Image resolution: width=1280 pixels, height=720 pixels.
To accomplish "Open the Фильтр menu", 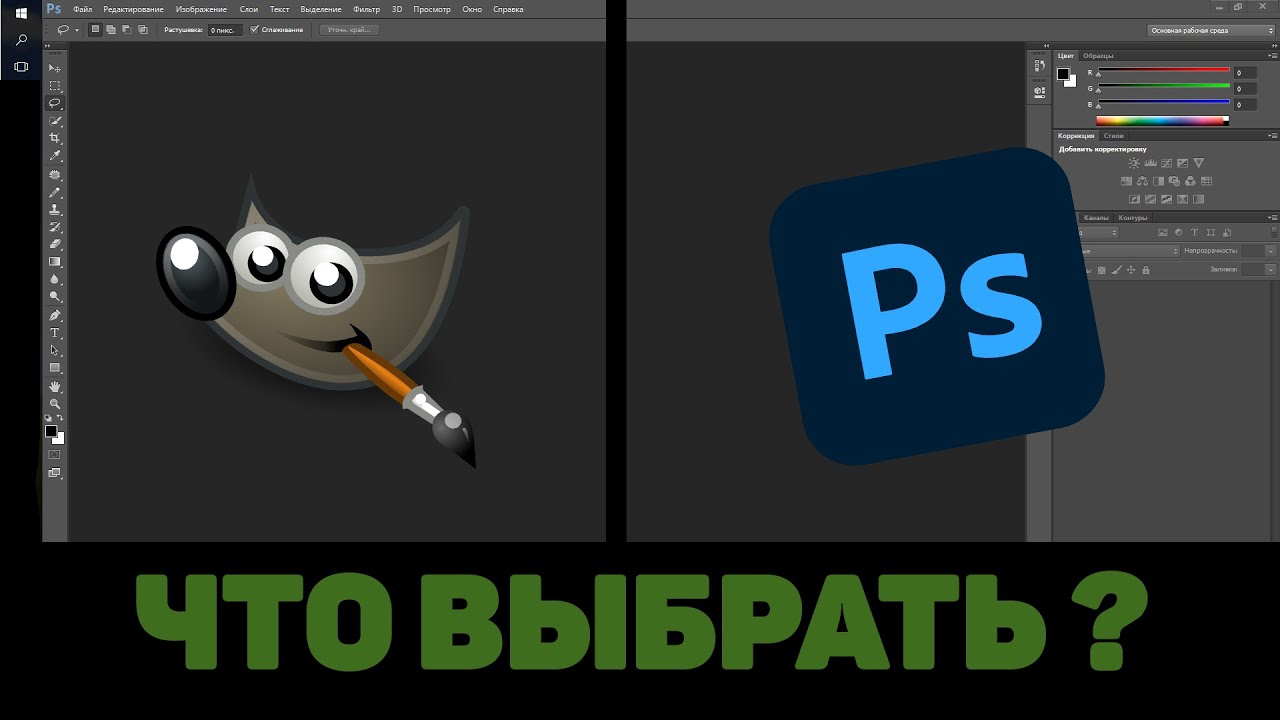I will (x=367, y=9).
